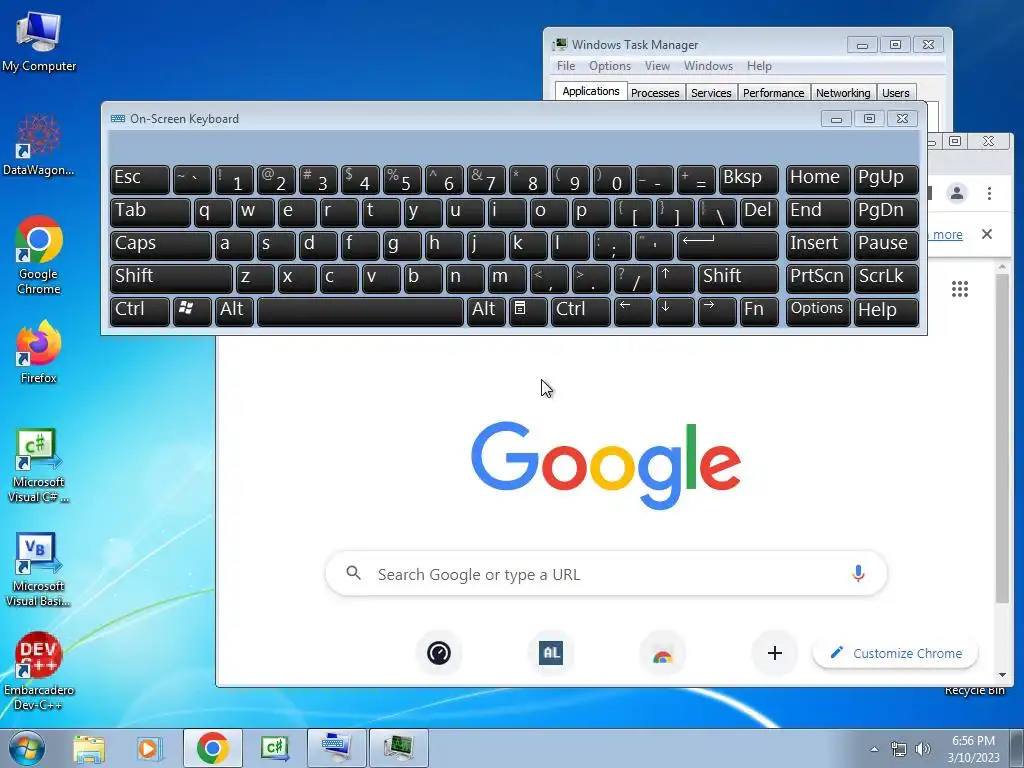Open Task Manager Options menu
The height and width of the screenshot is (768, 1024).
[609, 66]
